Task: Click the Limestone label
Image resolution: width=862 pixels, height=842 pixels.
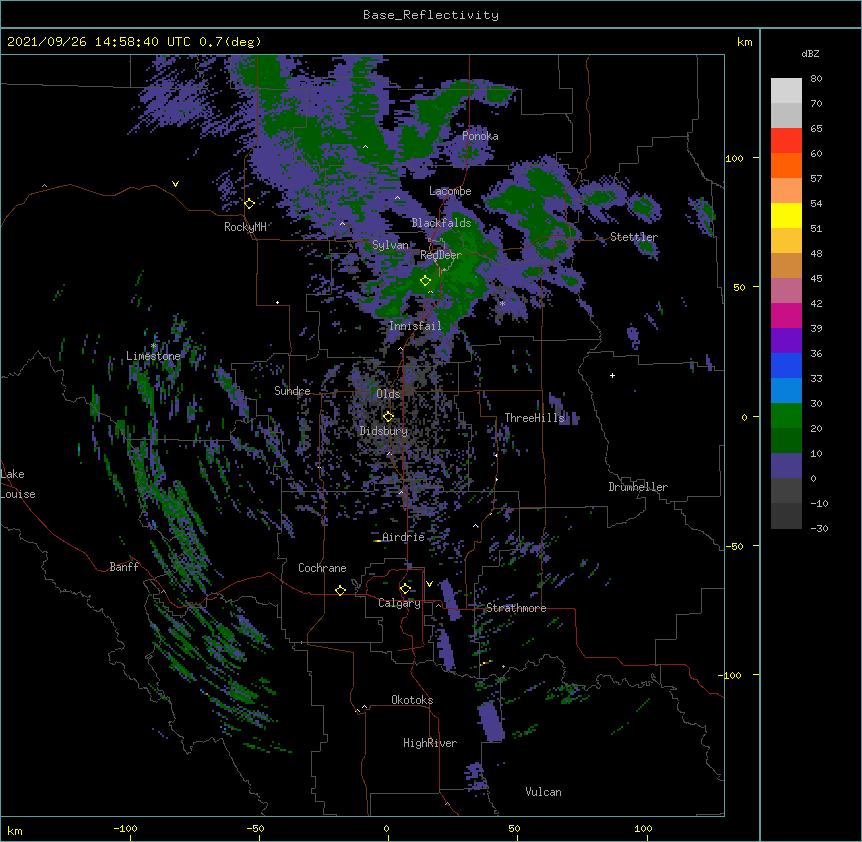Action: [x=153, y=356]
